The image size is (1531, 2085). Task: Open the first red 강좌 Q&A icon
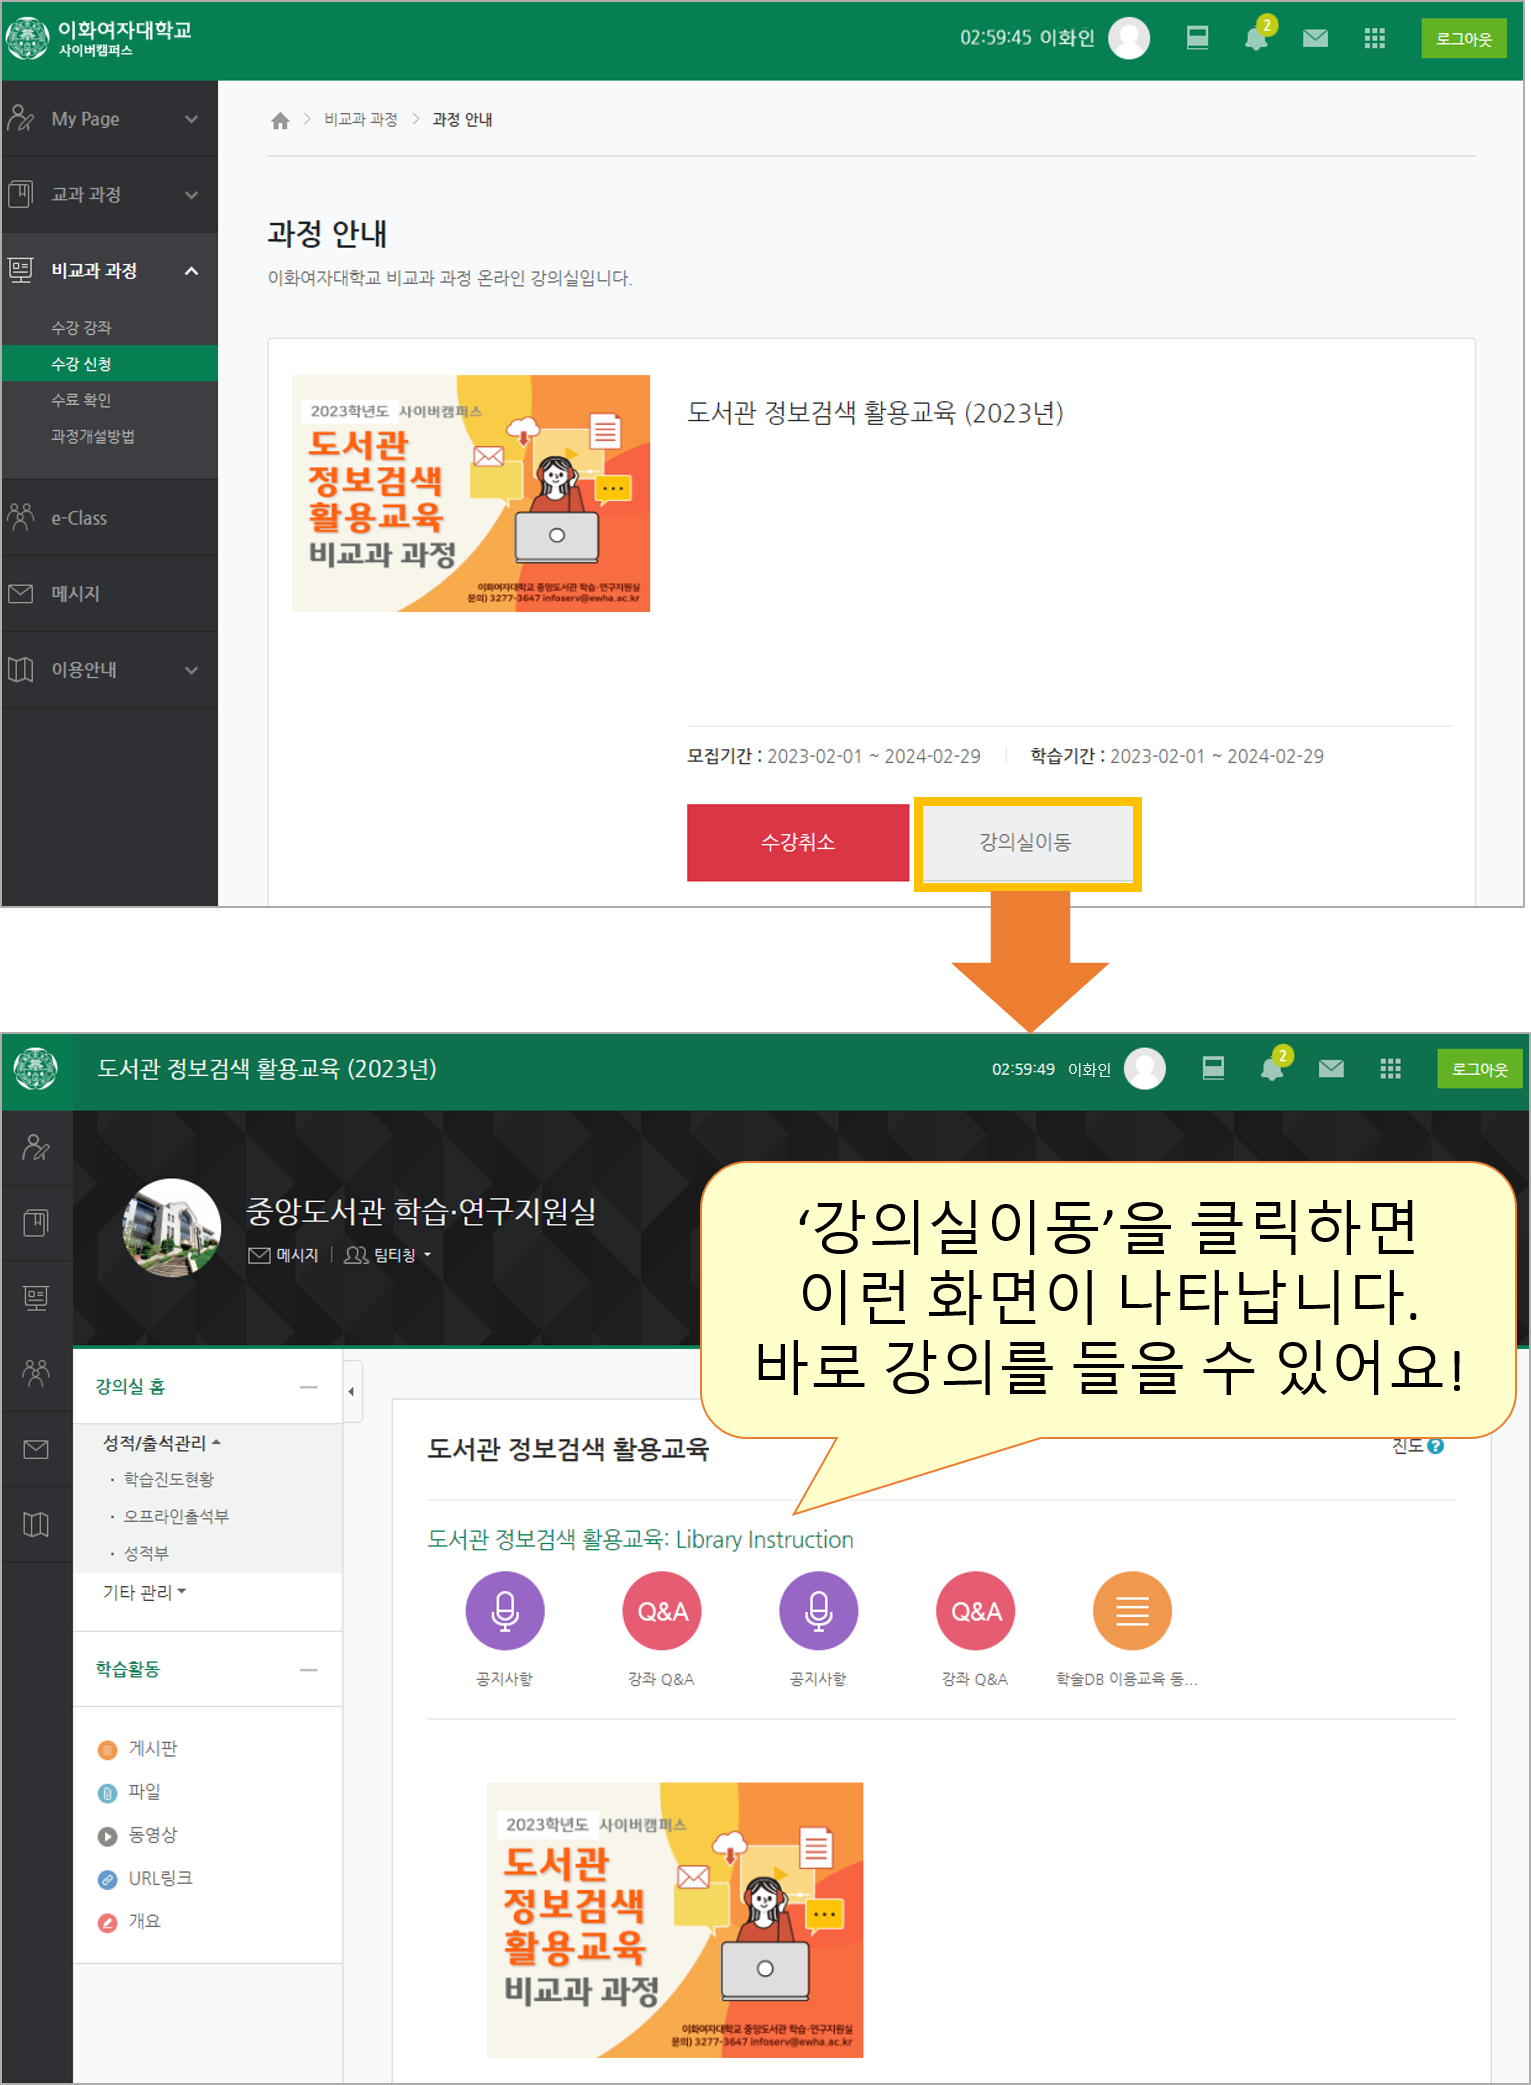coord(662,1610)
